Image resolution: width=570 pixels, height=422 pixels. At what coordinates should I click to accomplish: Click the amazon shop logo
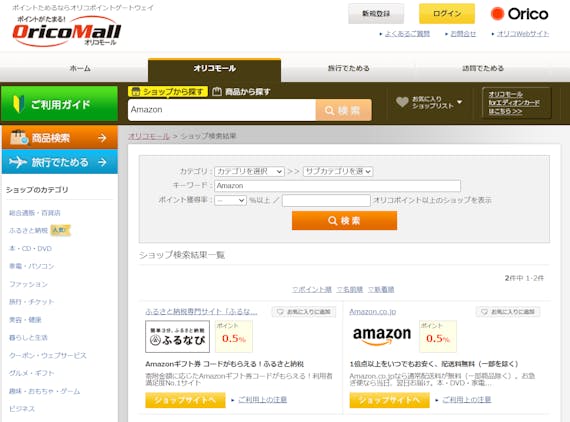coord(382,336)
